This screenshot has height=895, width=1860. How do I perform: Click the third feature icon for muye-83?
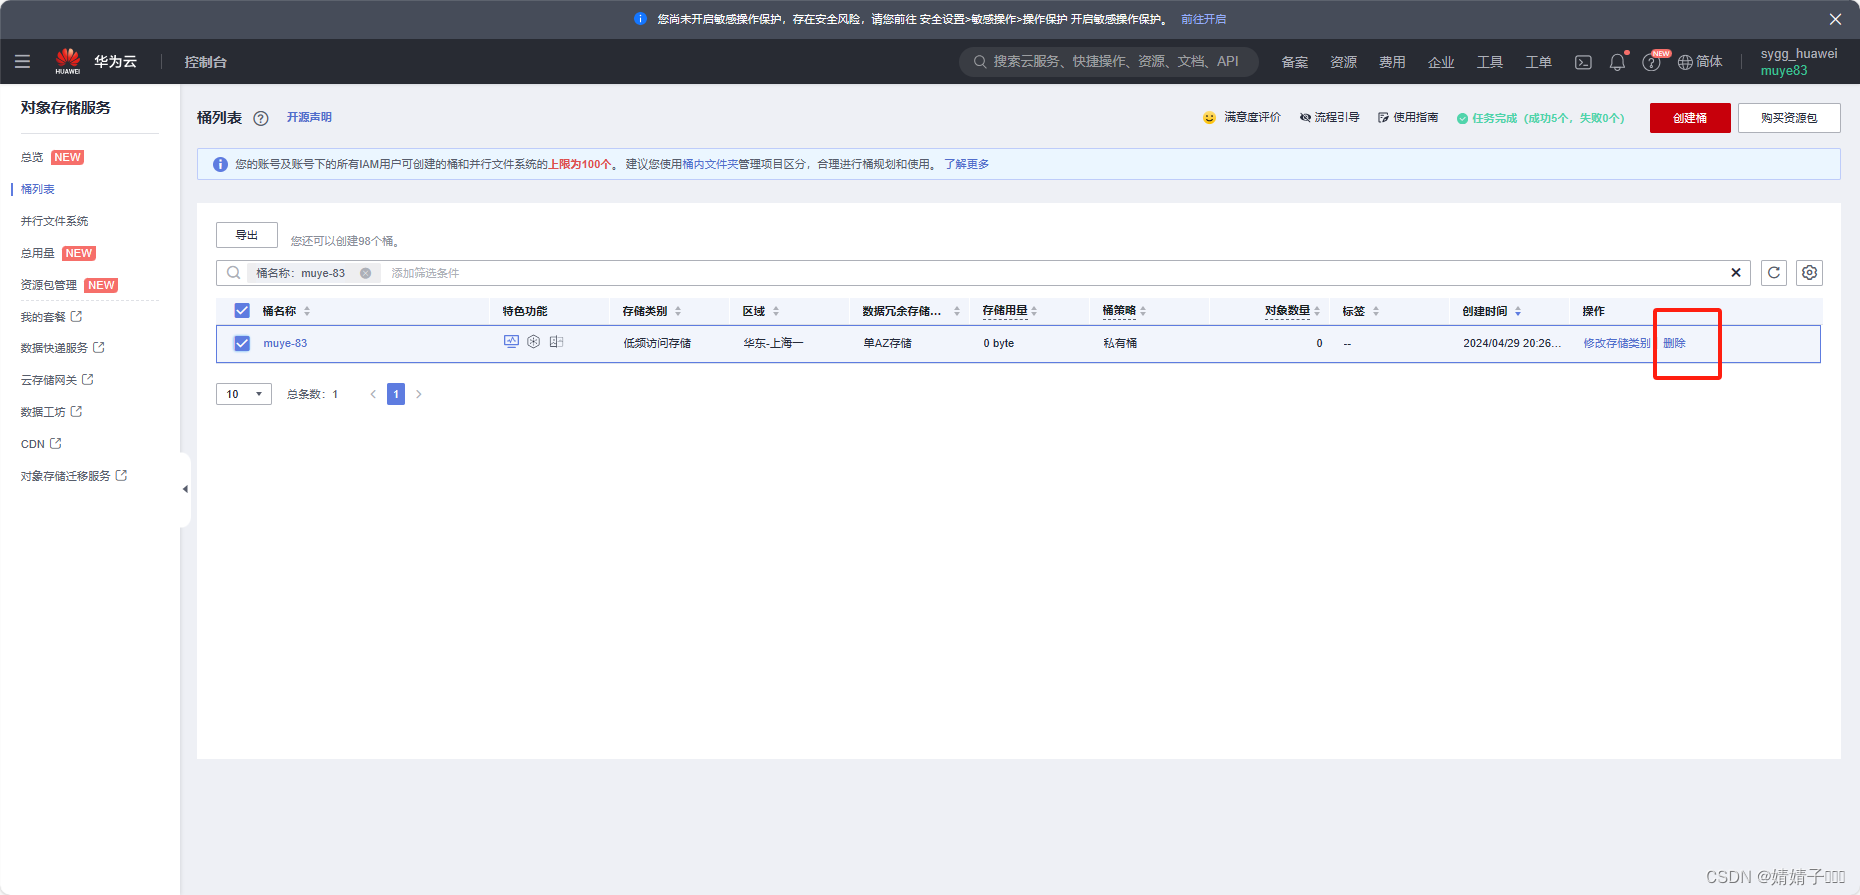tap(556, 342)
